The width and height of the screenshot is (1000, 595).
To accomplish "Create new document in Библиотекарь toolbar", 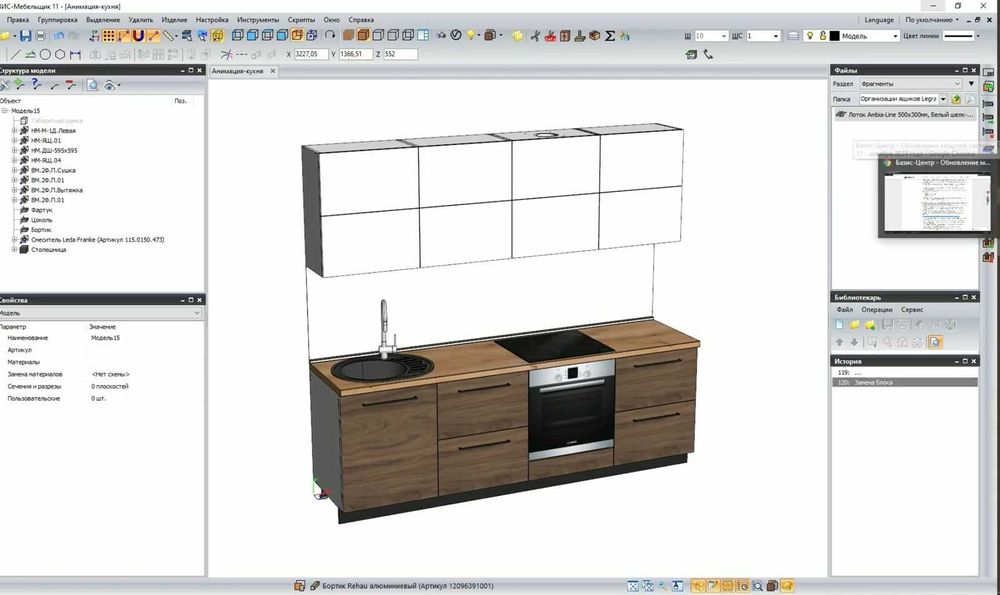I will point(840,325).
